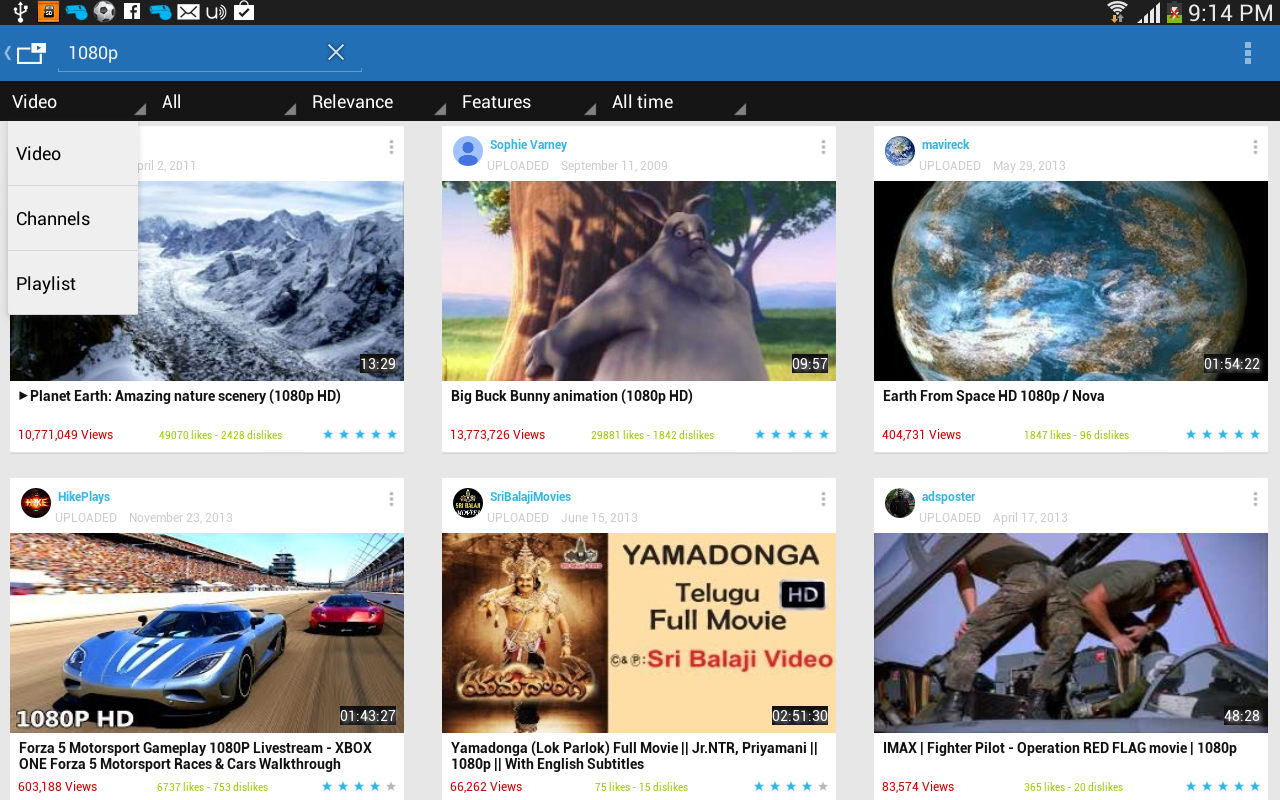The image size is (1280, 800).
Task: Open options for IMAX Fighter Pilot card
Action: 1255,499
